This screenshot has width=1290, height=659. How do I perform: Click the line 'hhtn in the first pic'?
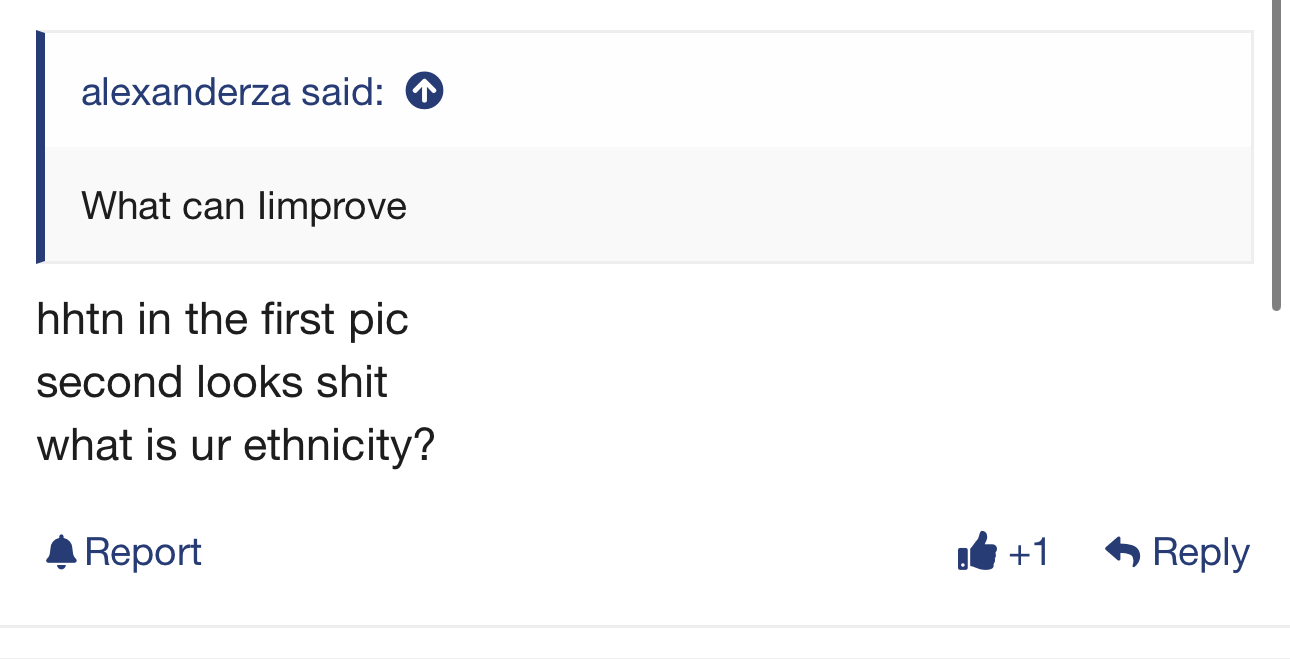[x=222, y=320]
